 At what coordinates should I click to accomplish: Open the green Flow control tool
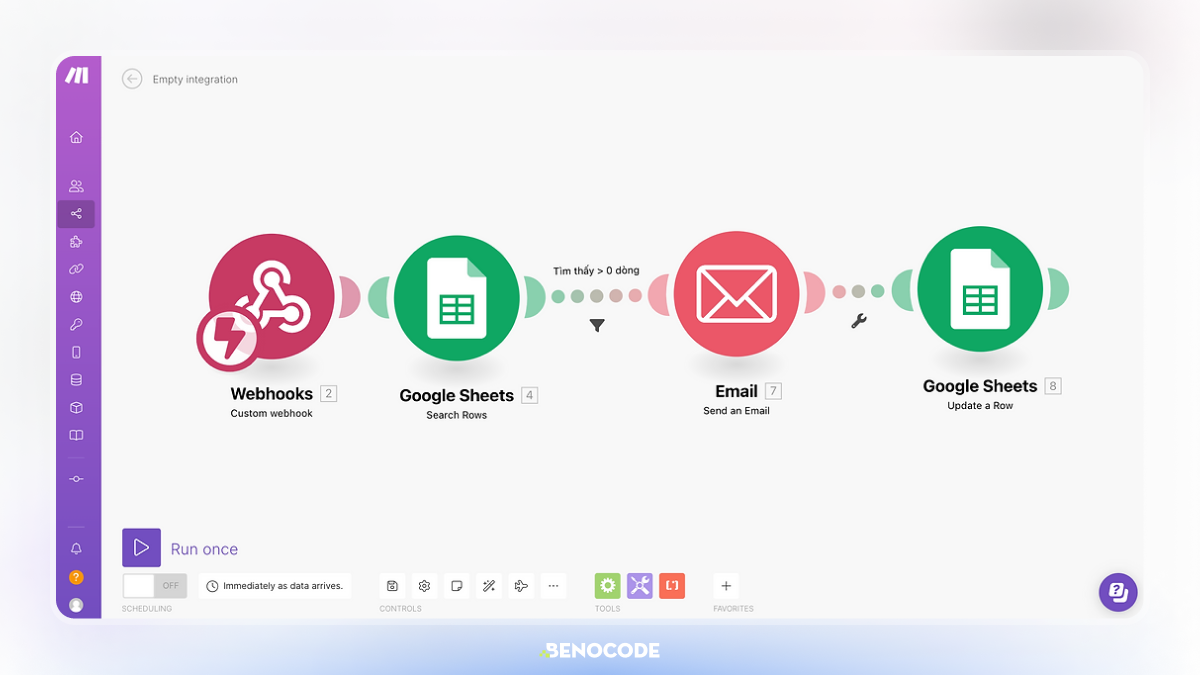click(608, 586)
